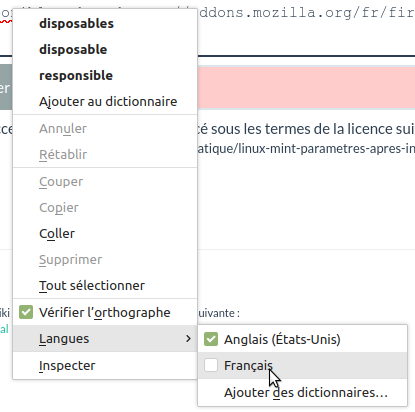Click the addons.mozilla.org URL text
Screen dimensions: 415x412
tap(307, 13)
